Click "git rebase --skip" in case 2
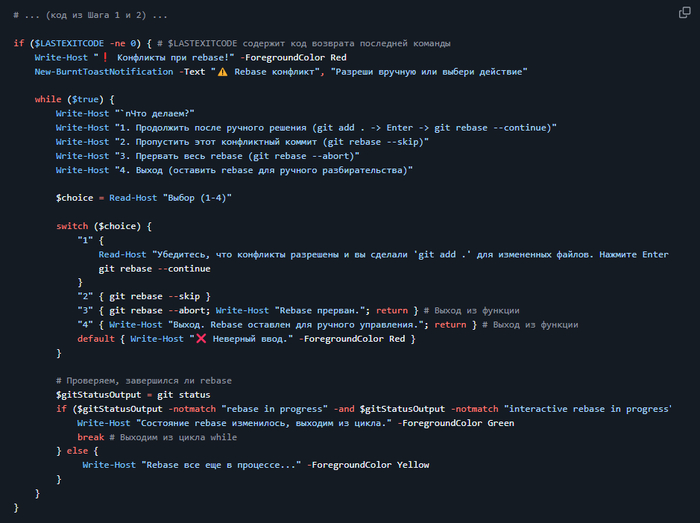 [154, 297]
